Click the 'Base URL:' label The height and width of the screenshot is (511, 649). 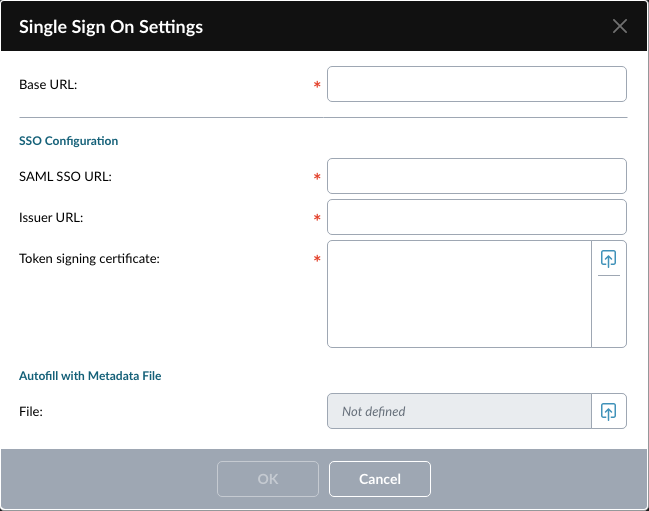pyautogui.click(x=48, y=84)
